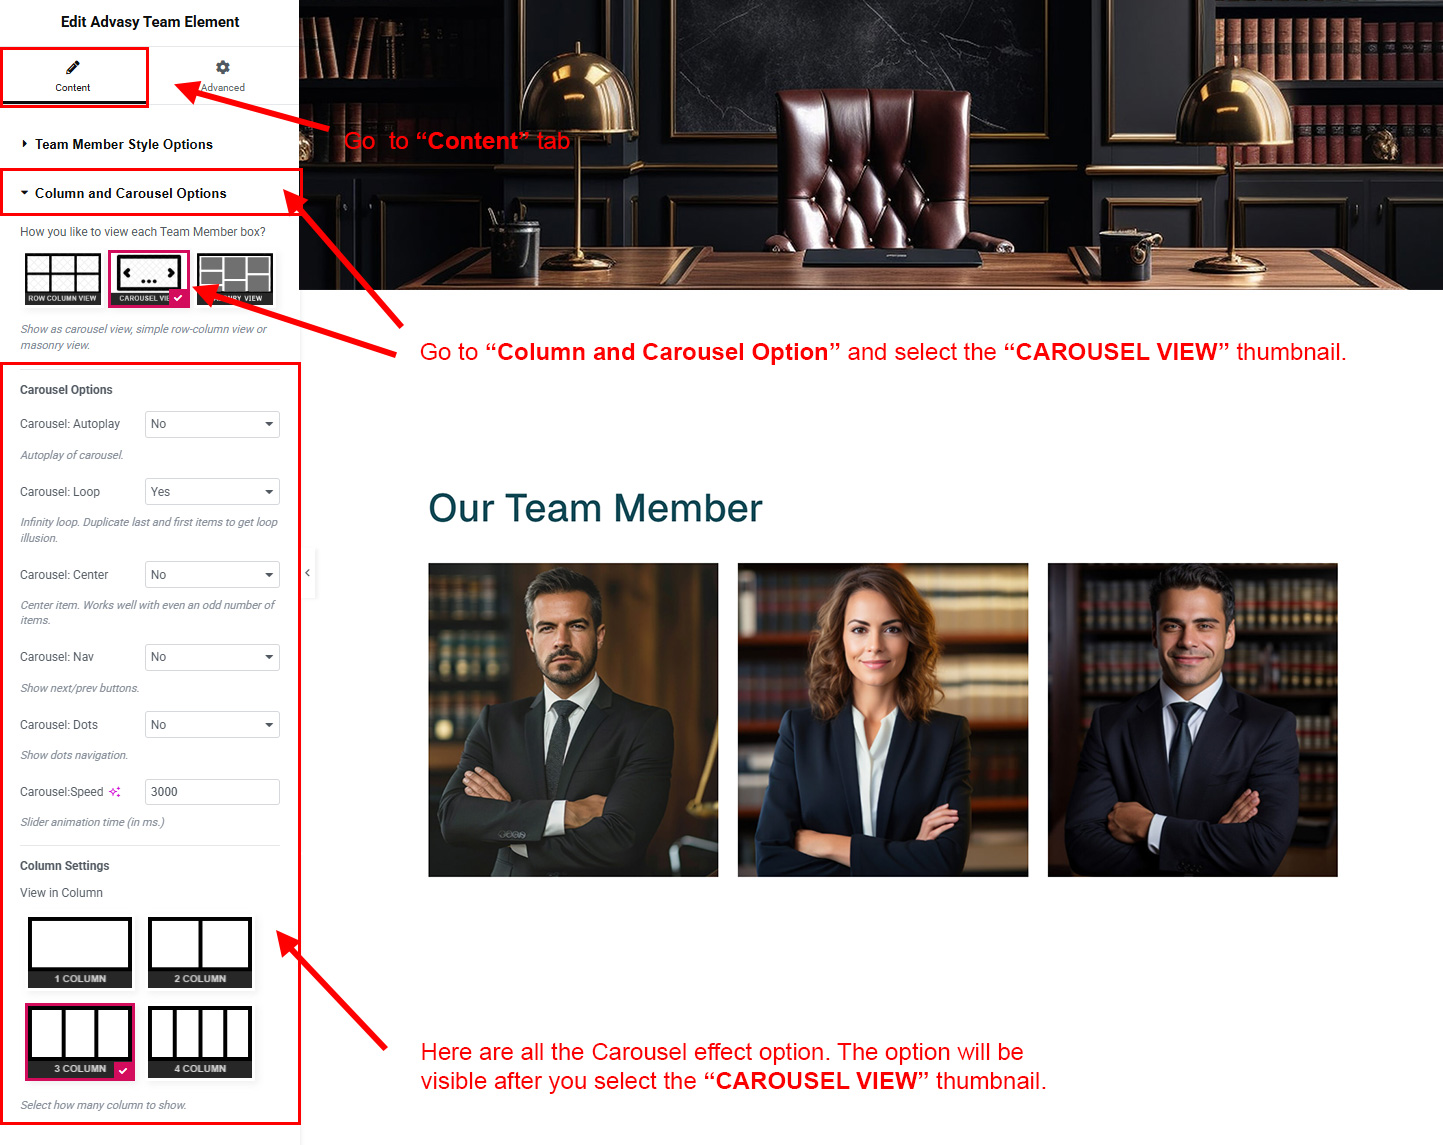Image resolution: width=1443 pixels, height=1145 pixels.
Task: Switch to the Content tab
Action: tap(73, 76)
